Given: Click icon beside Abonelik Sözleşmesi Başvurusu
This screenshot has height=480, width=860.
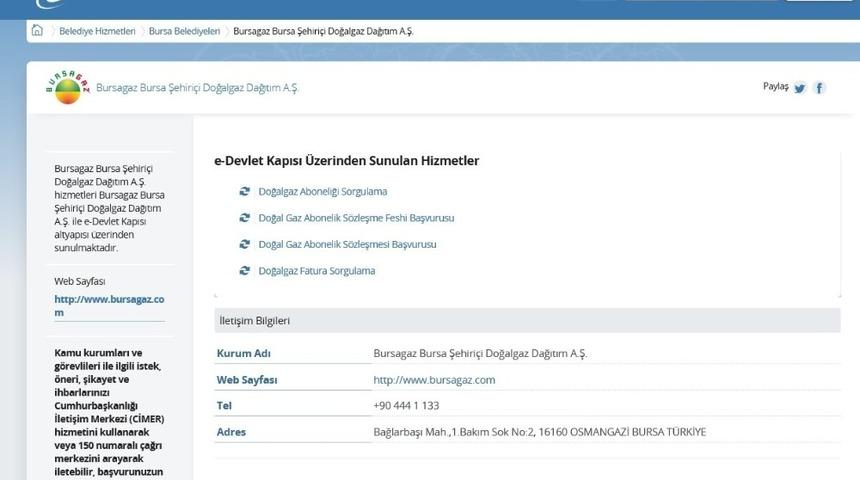Looking at the screenshot, I should (245, 244).
